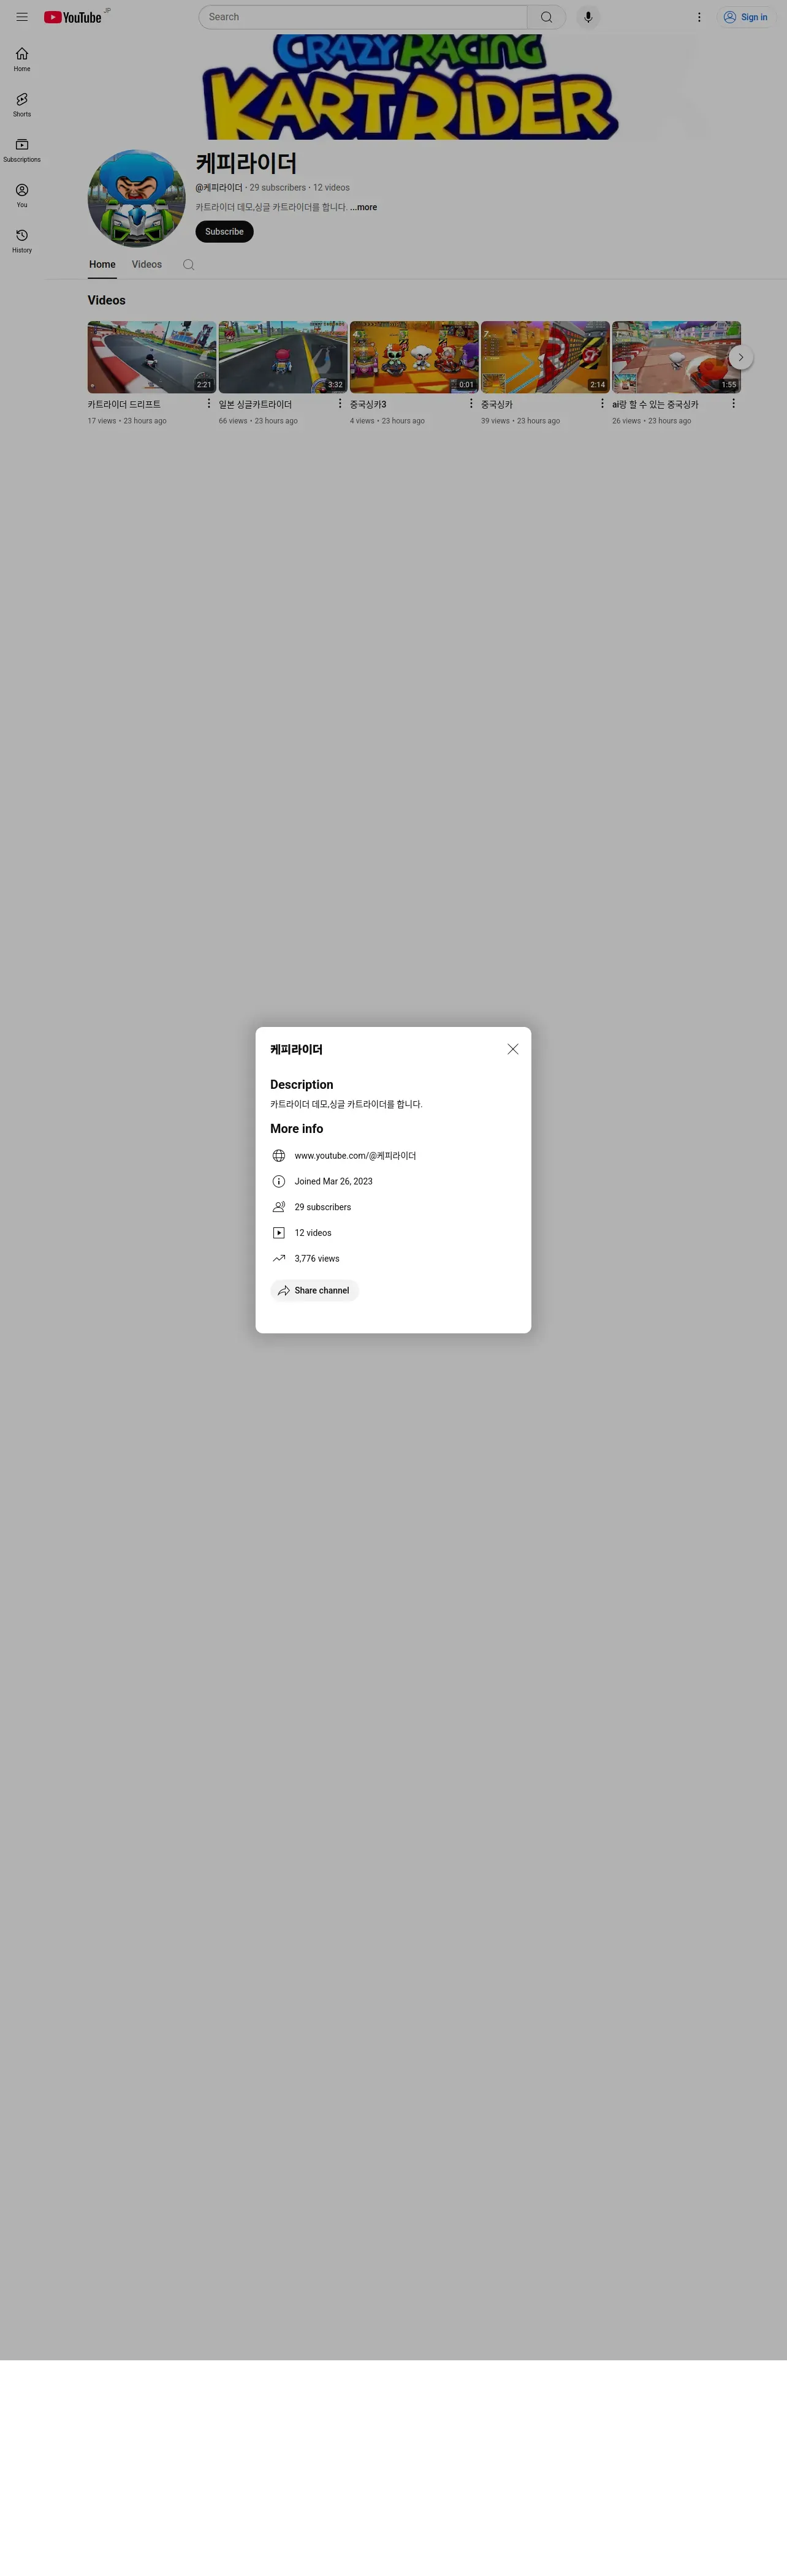Click the search magnifier button
This screenshot has height=2576, width=787.
546,17
